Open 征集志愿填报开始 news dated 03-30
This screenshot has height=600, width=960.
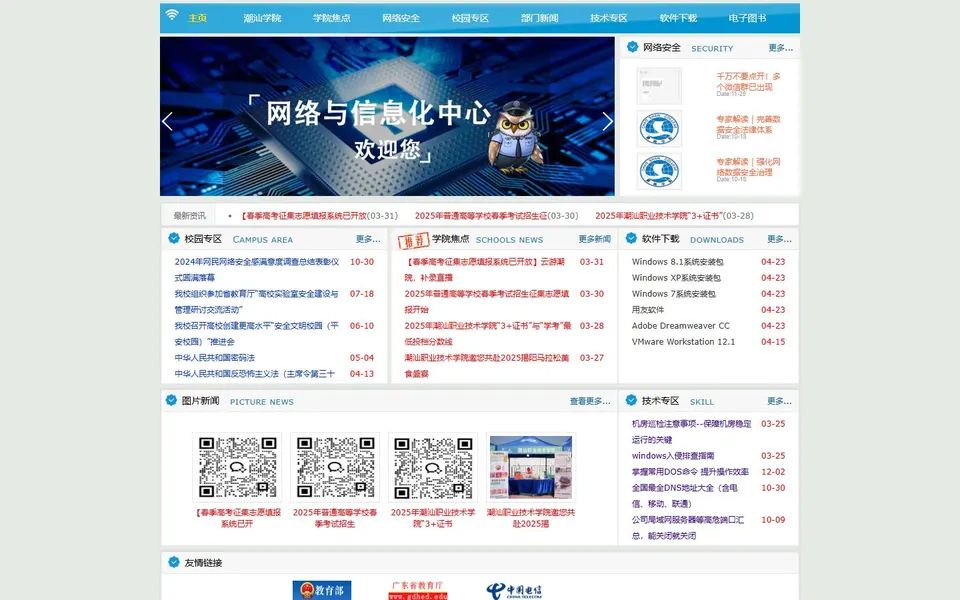487,301
